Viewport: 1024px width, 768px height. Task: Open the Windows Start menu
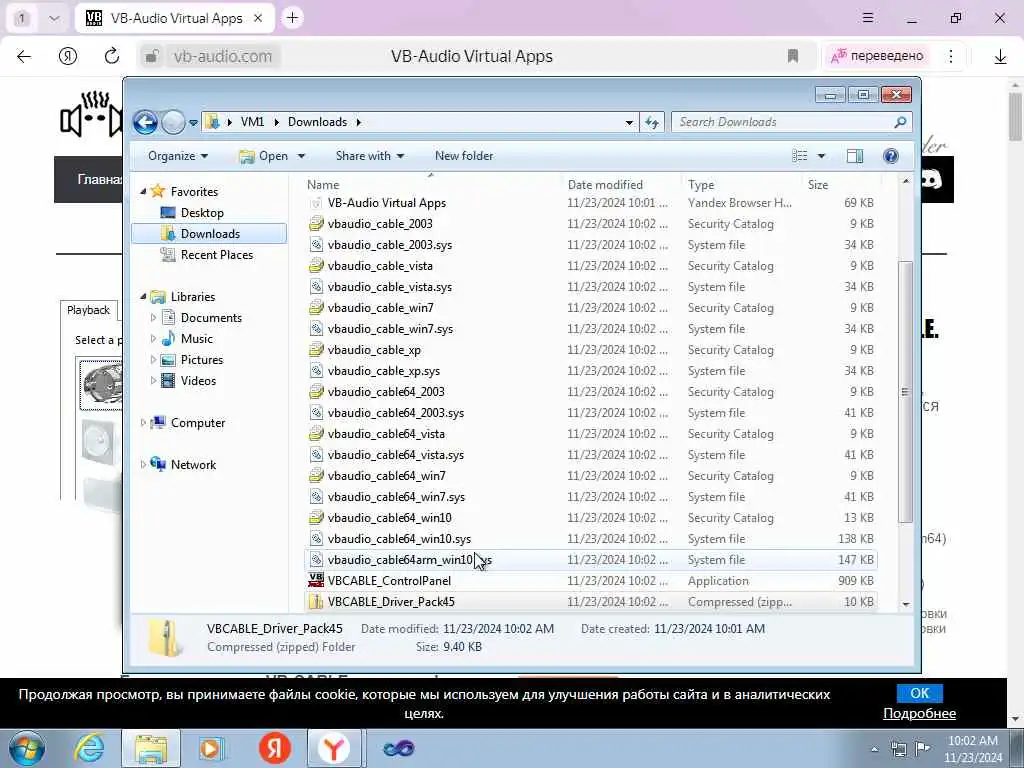tap(26, 748)
